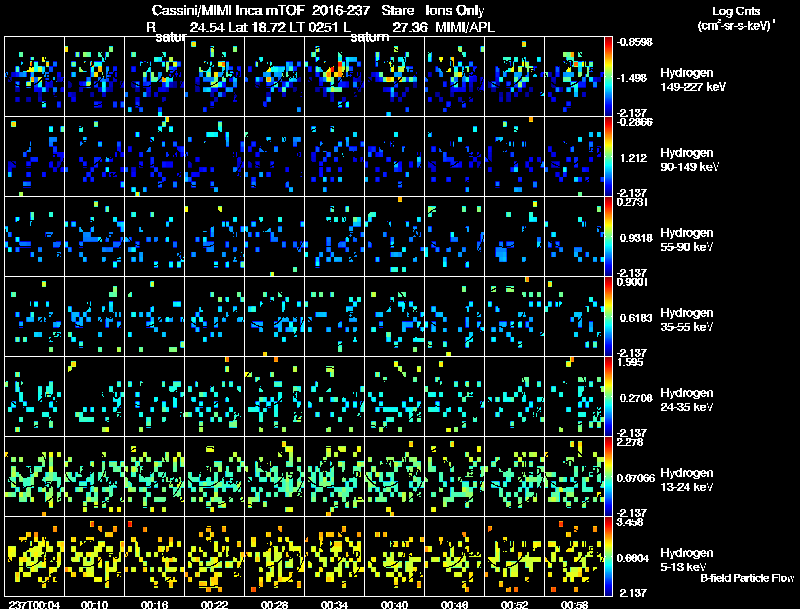800x609 pixels.
Task: Click the B-field Particle Flow label
Action: click(x=747, y=578)
